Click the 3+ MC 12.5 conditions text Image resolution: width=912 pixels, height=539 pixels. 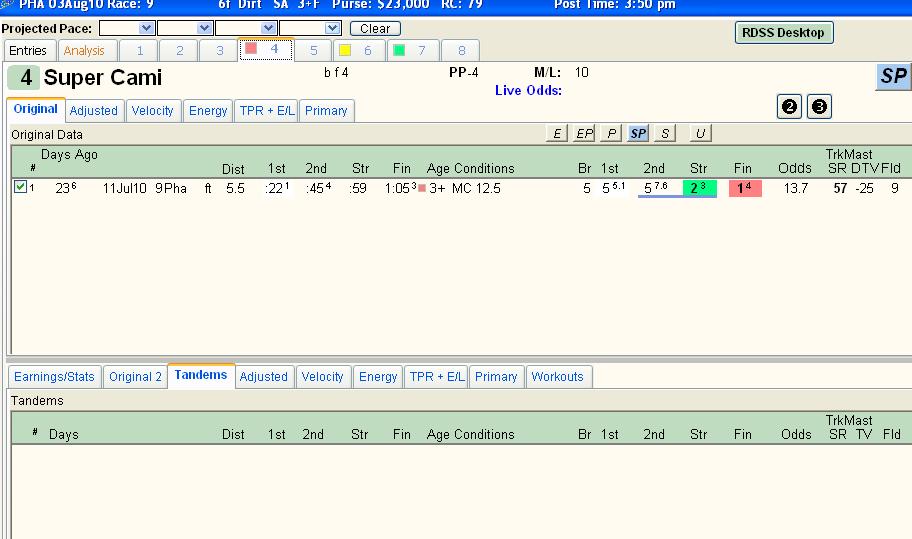(x=465, y=188)
